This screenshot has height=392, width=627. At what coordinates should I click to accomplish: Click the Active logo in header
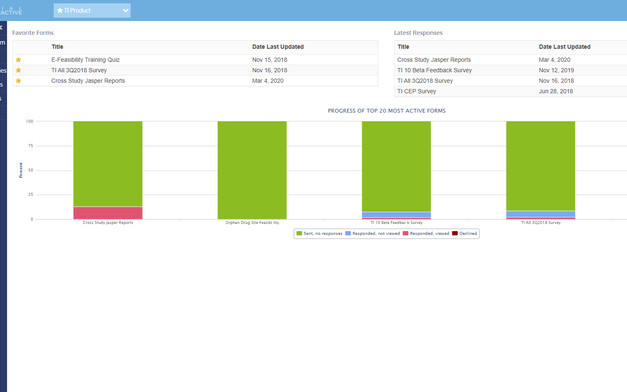[11, 11]
